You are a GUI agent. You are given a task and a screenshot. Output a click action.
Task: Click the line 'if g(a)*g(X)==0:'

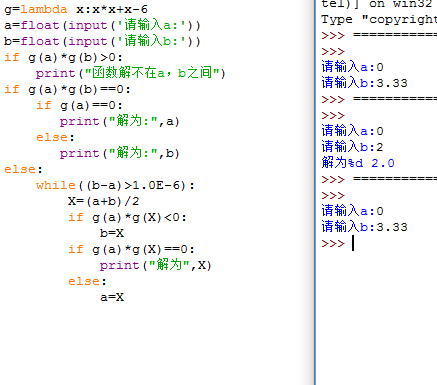click(x=131, y=249)
